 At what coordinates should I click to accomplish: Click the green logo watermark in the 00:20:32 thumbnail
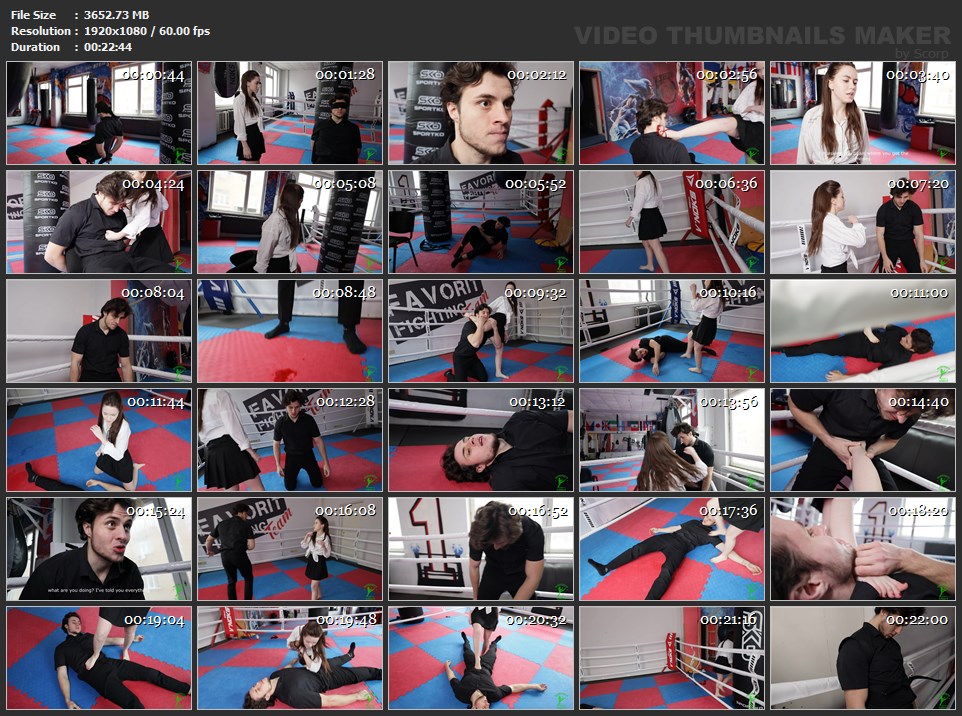tap(562, 700)
